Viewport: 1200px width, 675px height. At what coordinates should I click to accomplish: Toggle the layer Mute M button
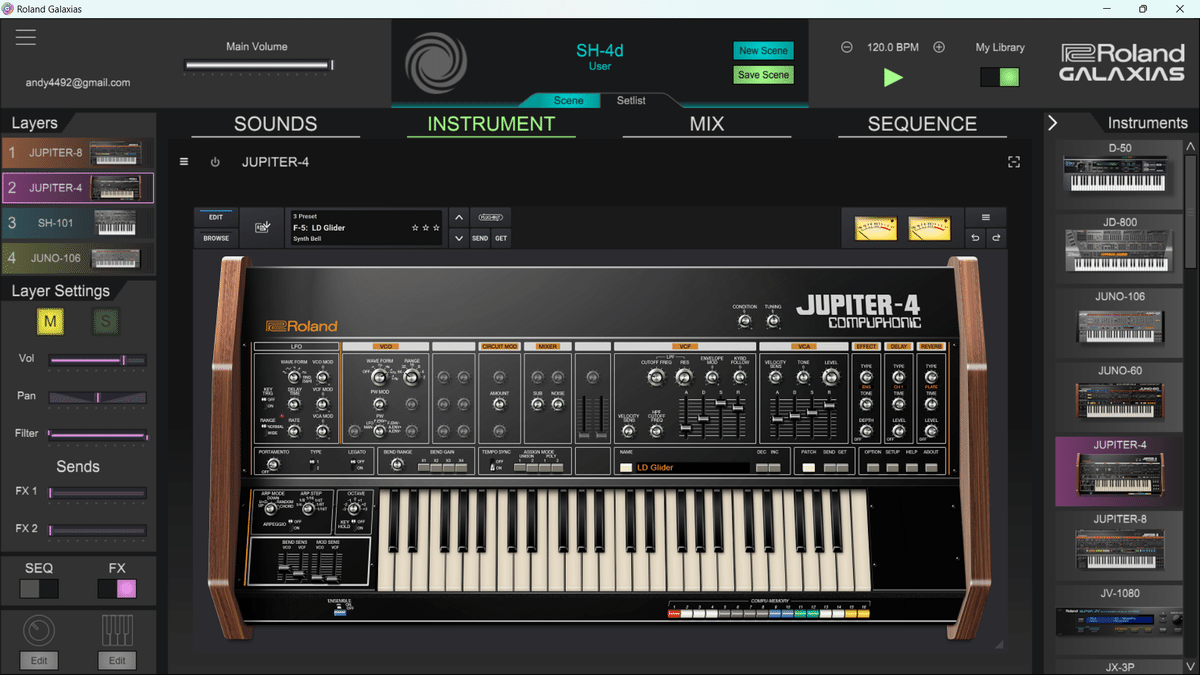pos(50,321)
